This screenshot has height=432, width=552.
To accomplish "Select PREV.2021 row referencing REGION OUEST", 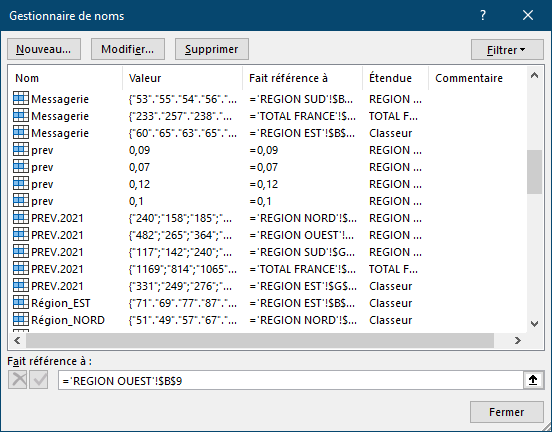I will (268, 235).
